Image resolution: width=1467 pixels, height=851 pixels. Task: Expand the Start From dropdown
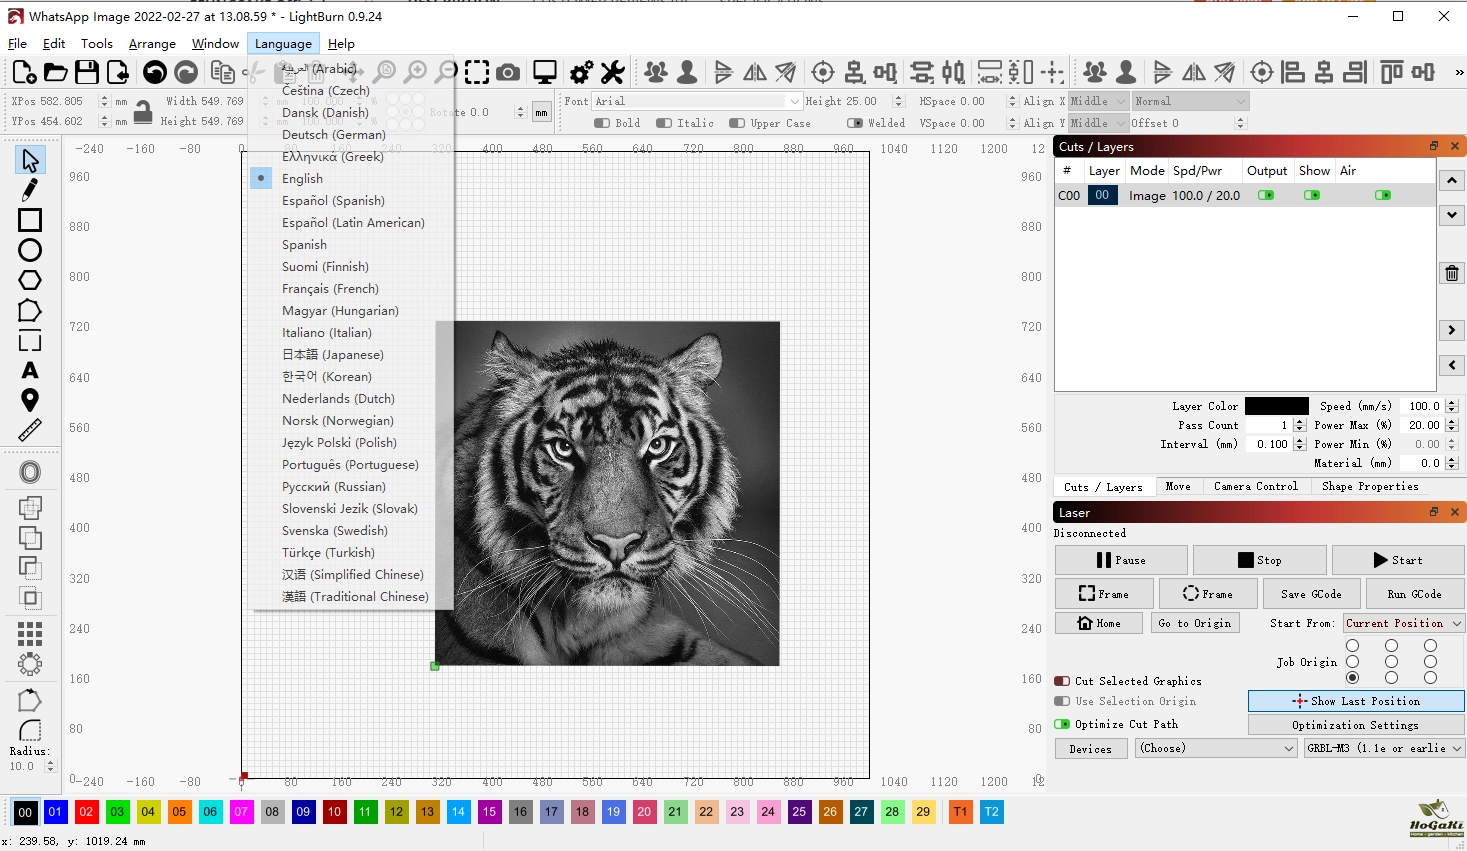click(1403, 623)
